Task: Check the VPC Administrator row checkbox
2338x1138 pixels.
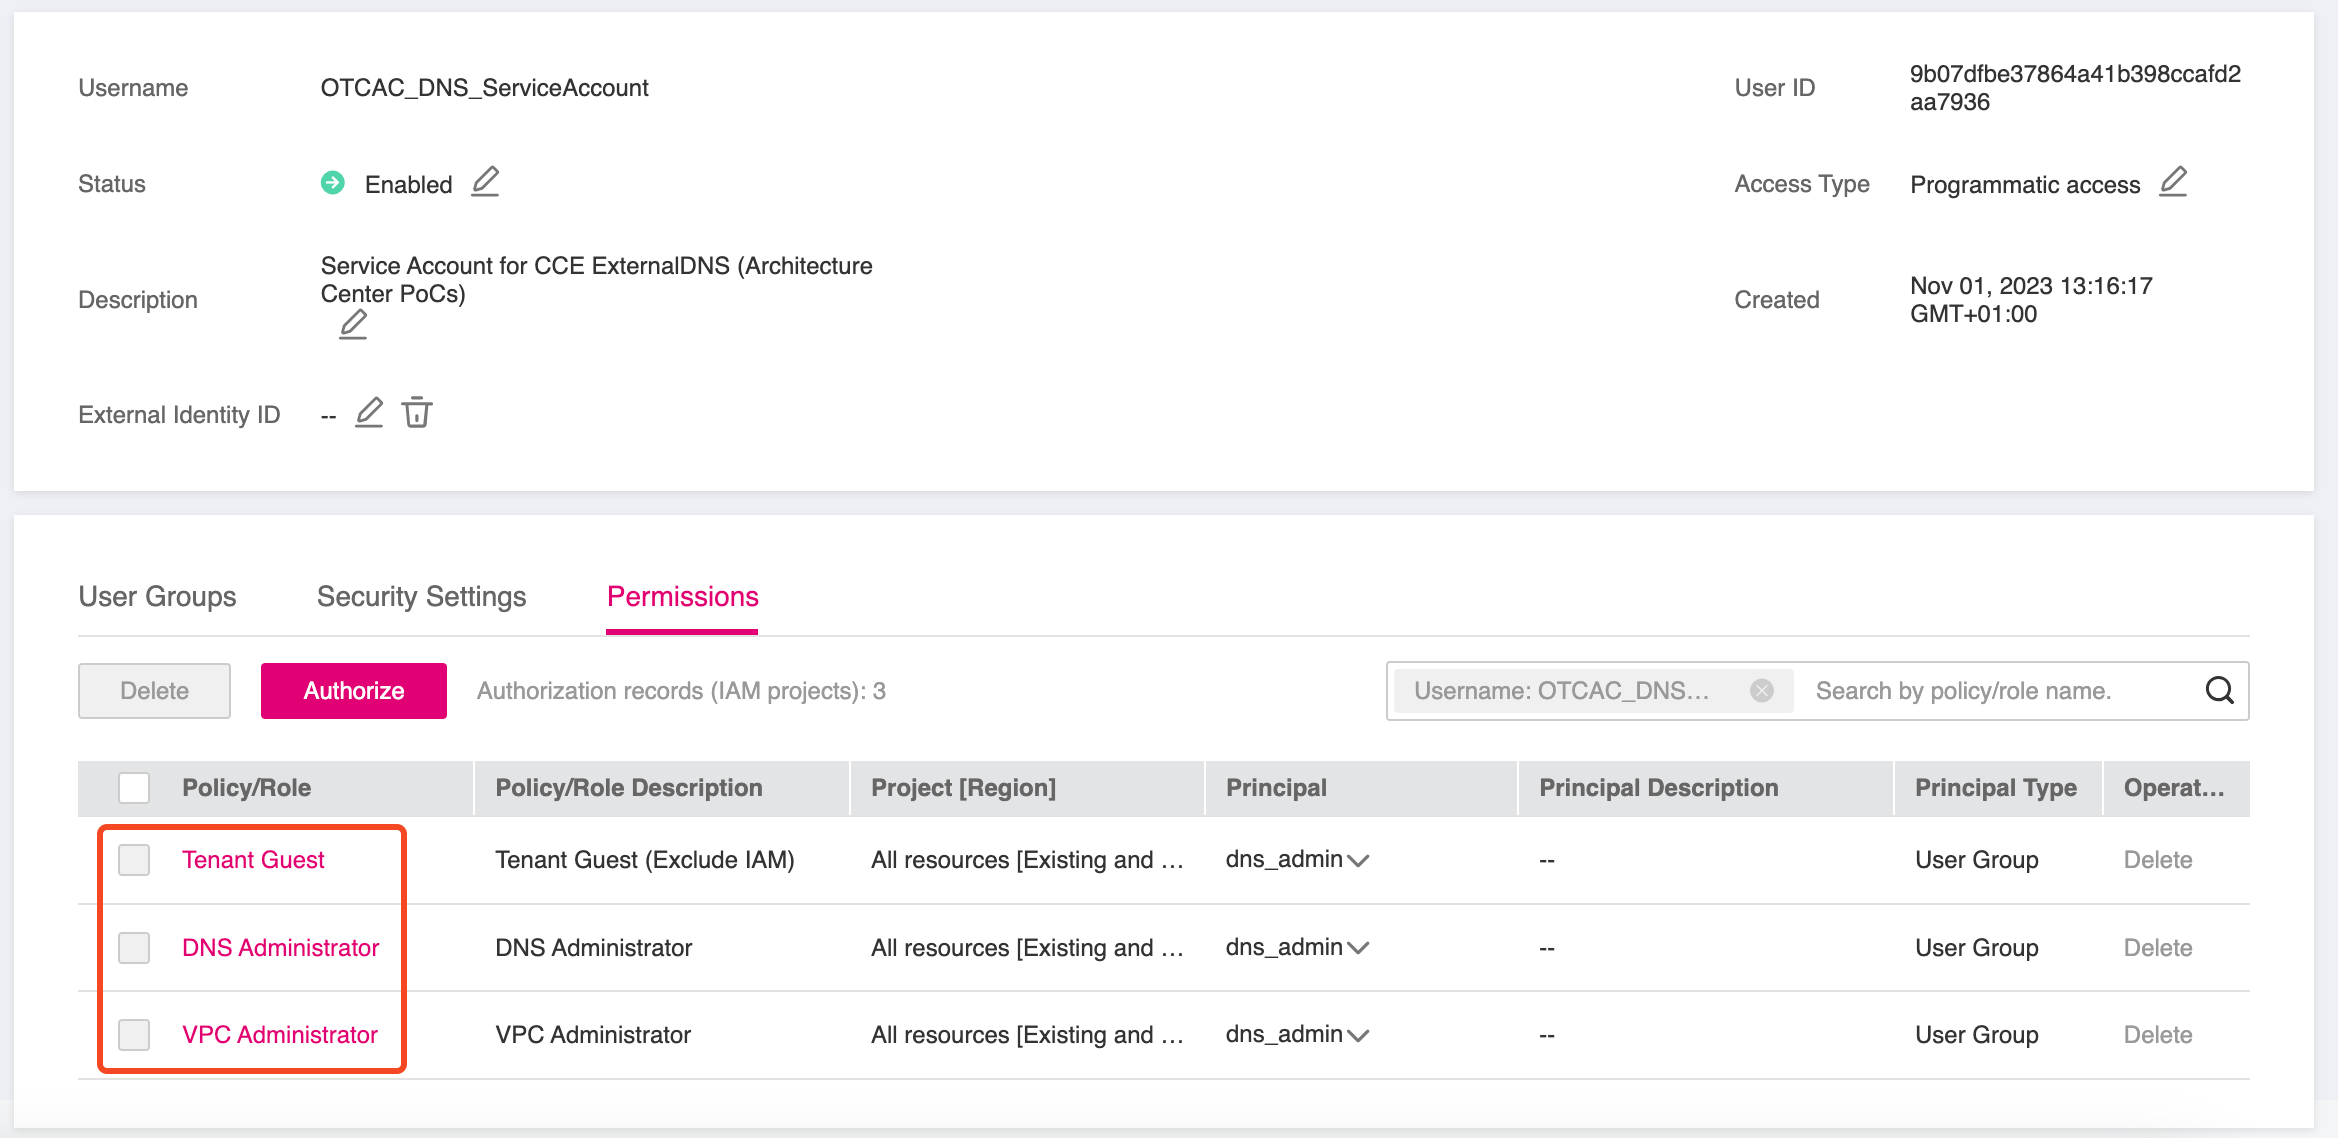Action: click(x=134, y=1035)
